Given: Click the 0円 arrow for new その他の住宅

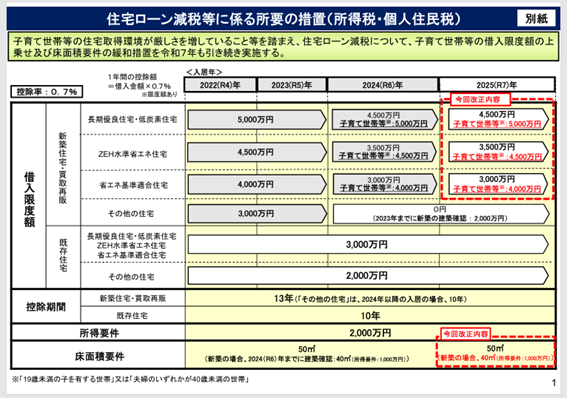Looking at the screenshot, I should 441,214.
